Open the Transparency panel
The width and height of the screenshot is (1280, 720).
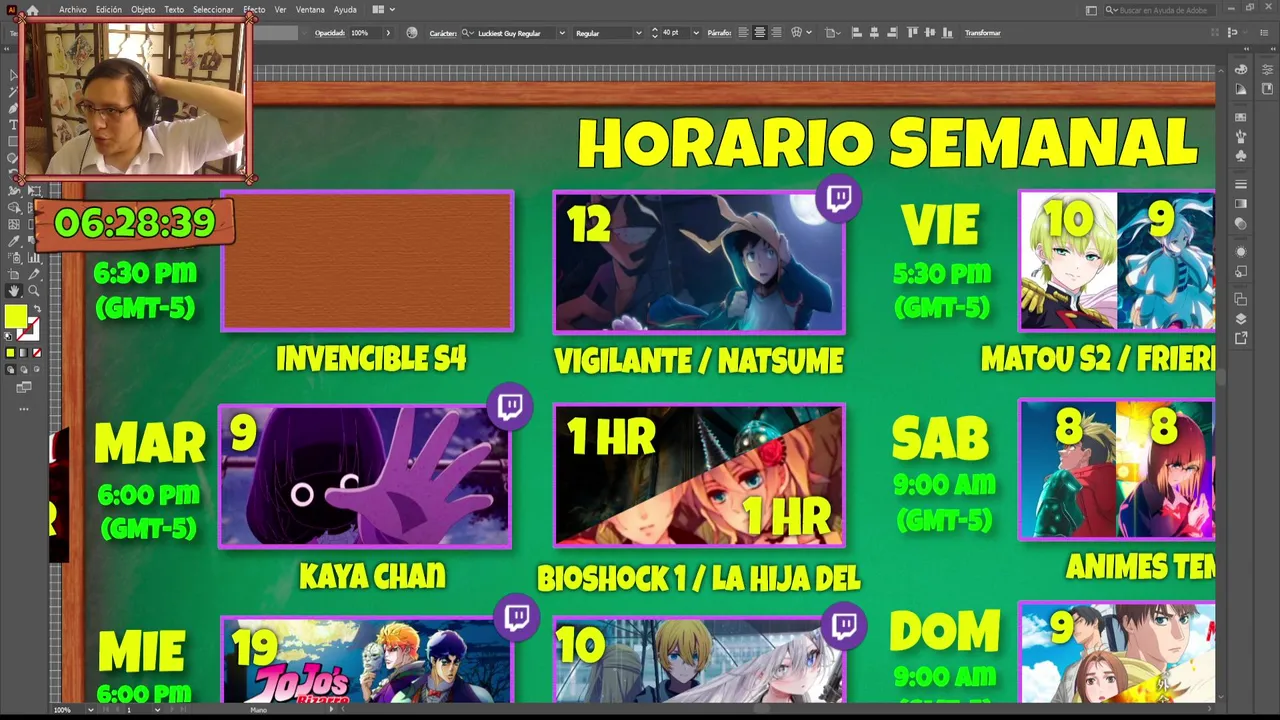click(x=1241, y=224)
